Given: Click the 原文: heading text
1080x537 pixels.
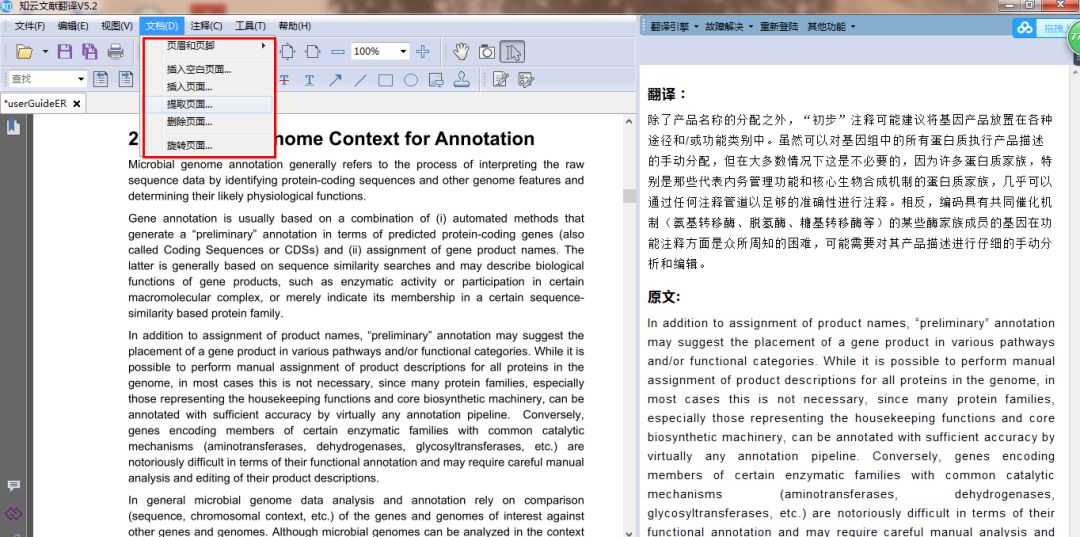Looking at the screenshot, I should click(664, 297).
